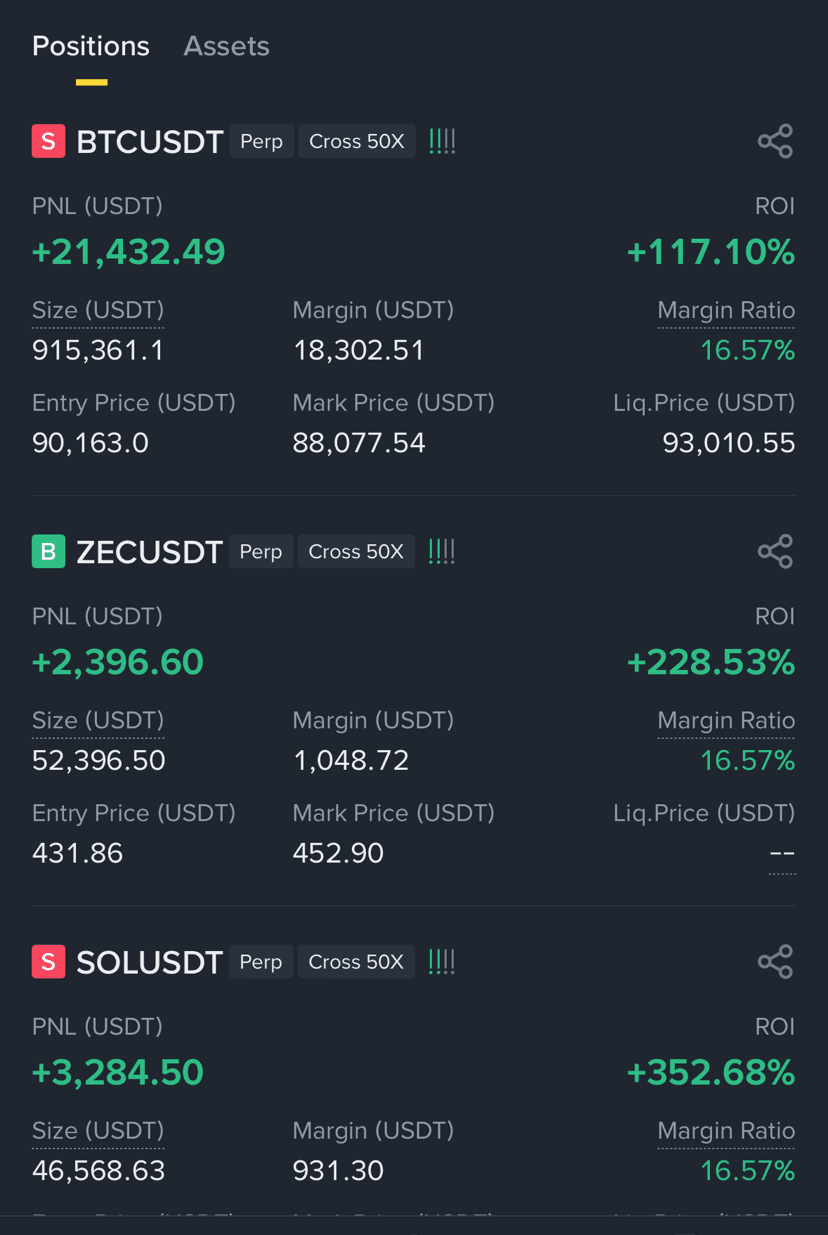This screenshot has height=1235, width=828.
Task: Share the BTCUSDT position
Action: point(775,141)
